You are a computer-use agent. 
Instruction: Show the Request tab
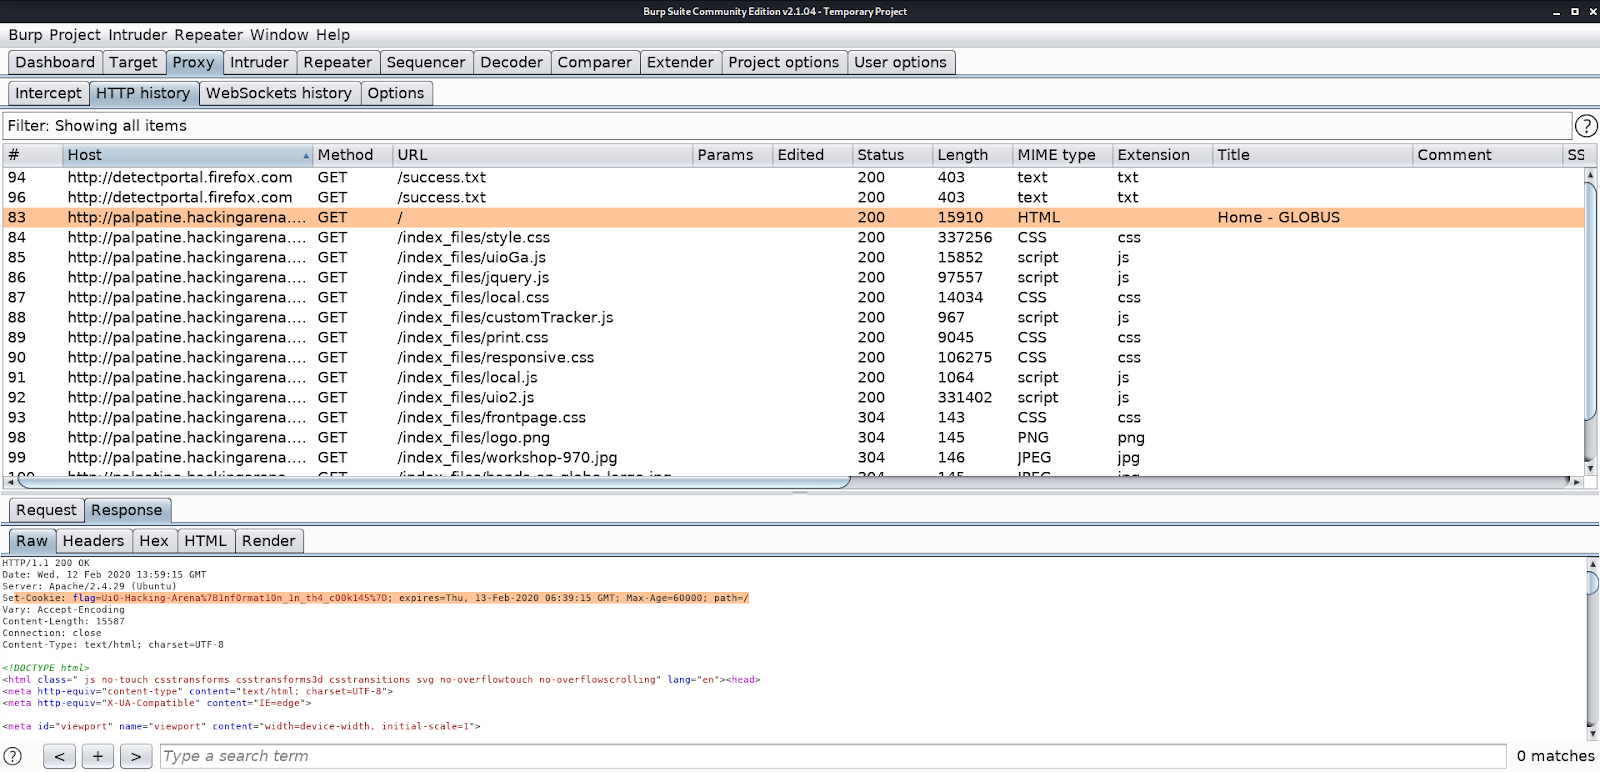click(46, 510)
